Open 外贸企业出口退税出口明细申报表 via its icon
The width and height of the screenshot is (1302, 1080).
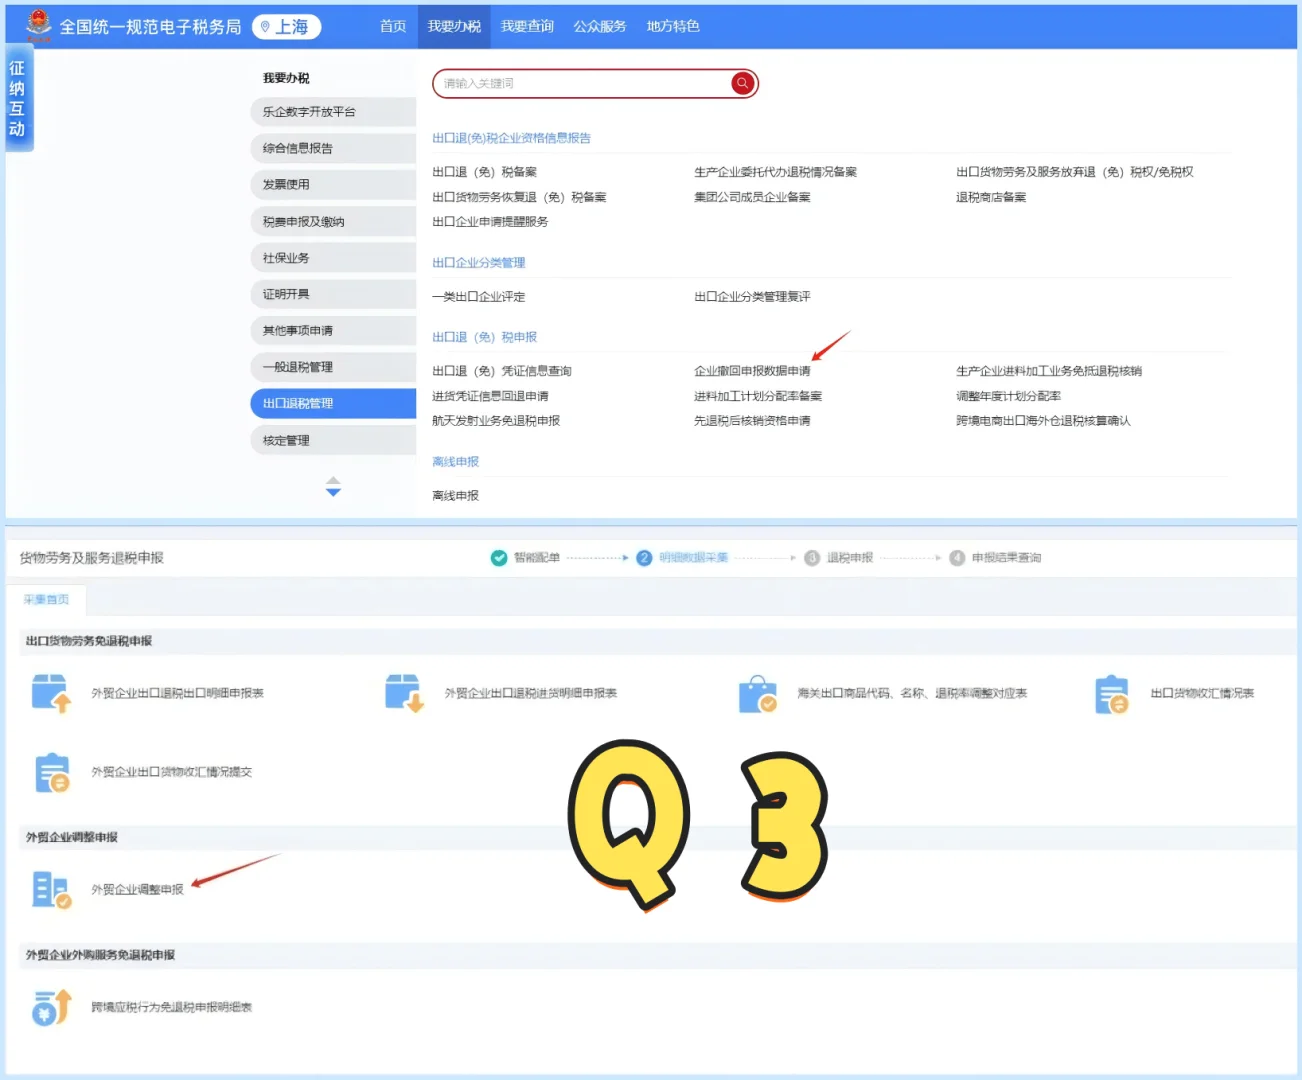[51, 693]
